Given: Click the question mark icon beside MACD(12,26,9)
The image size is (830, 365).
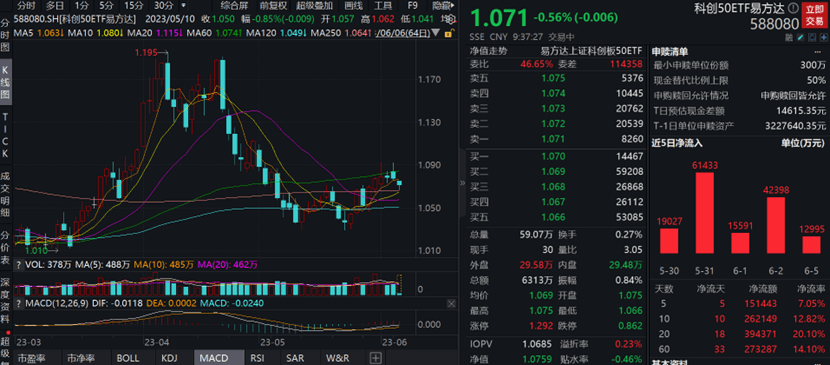Looking at the screenshot, I should 19,304.
